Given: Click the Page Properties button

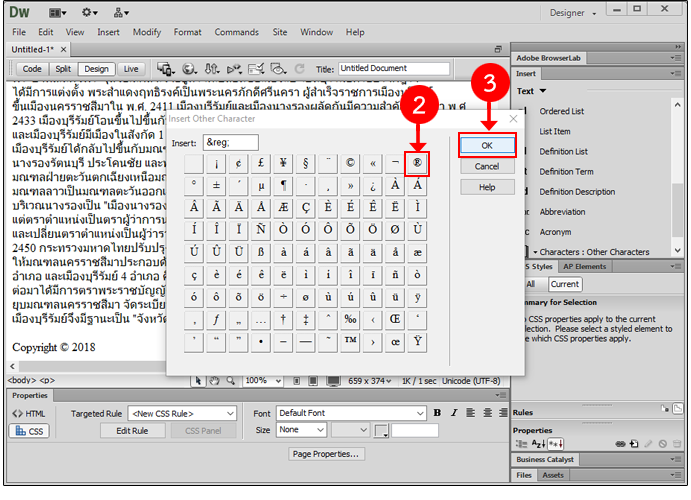Looking at the screenshot, I should tap(326, 454).
